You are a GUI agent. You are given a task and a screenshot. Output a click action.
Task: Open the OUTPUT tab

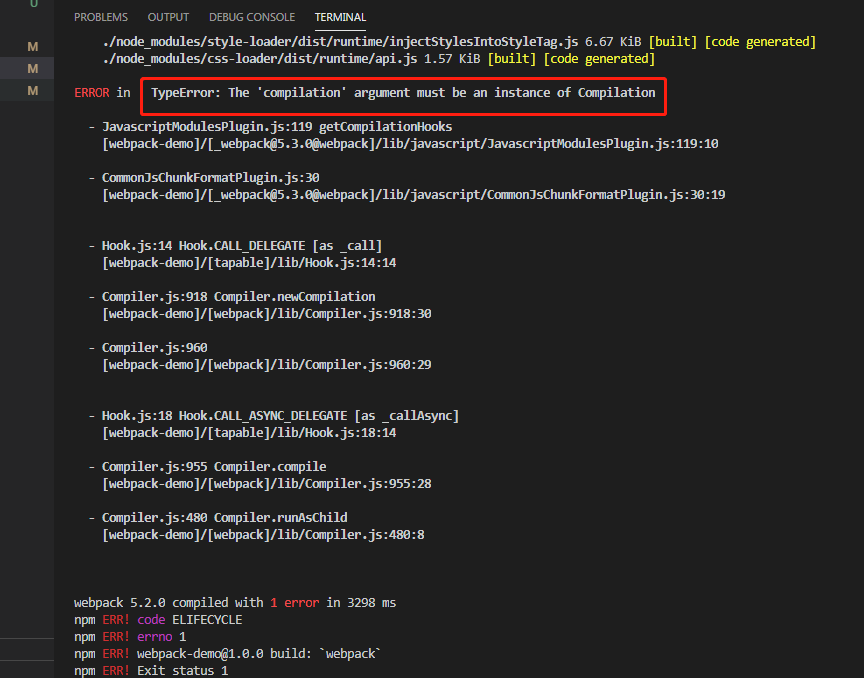pos(168,17)
